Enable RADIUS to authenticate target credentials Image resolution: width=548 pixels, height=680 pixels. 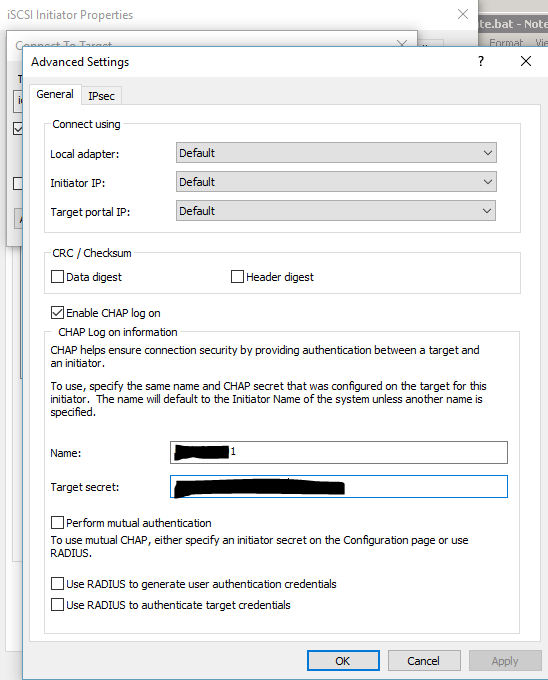[x=57, y=605]
